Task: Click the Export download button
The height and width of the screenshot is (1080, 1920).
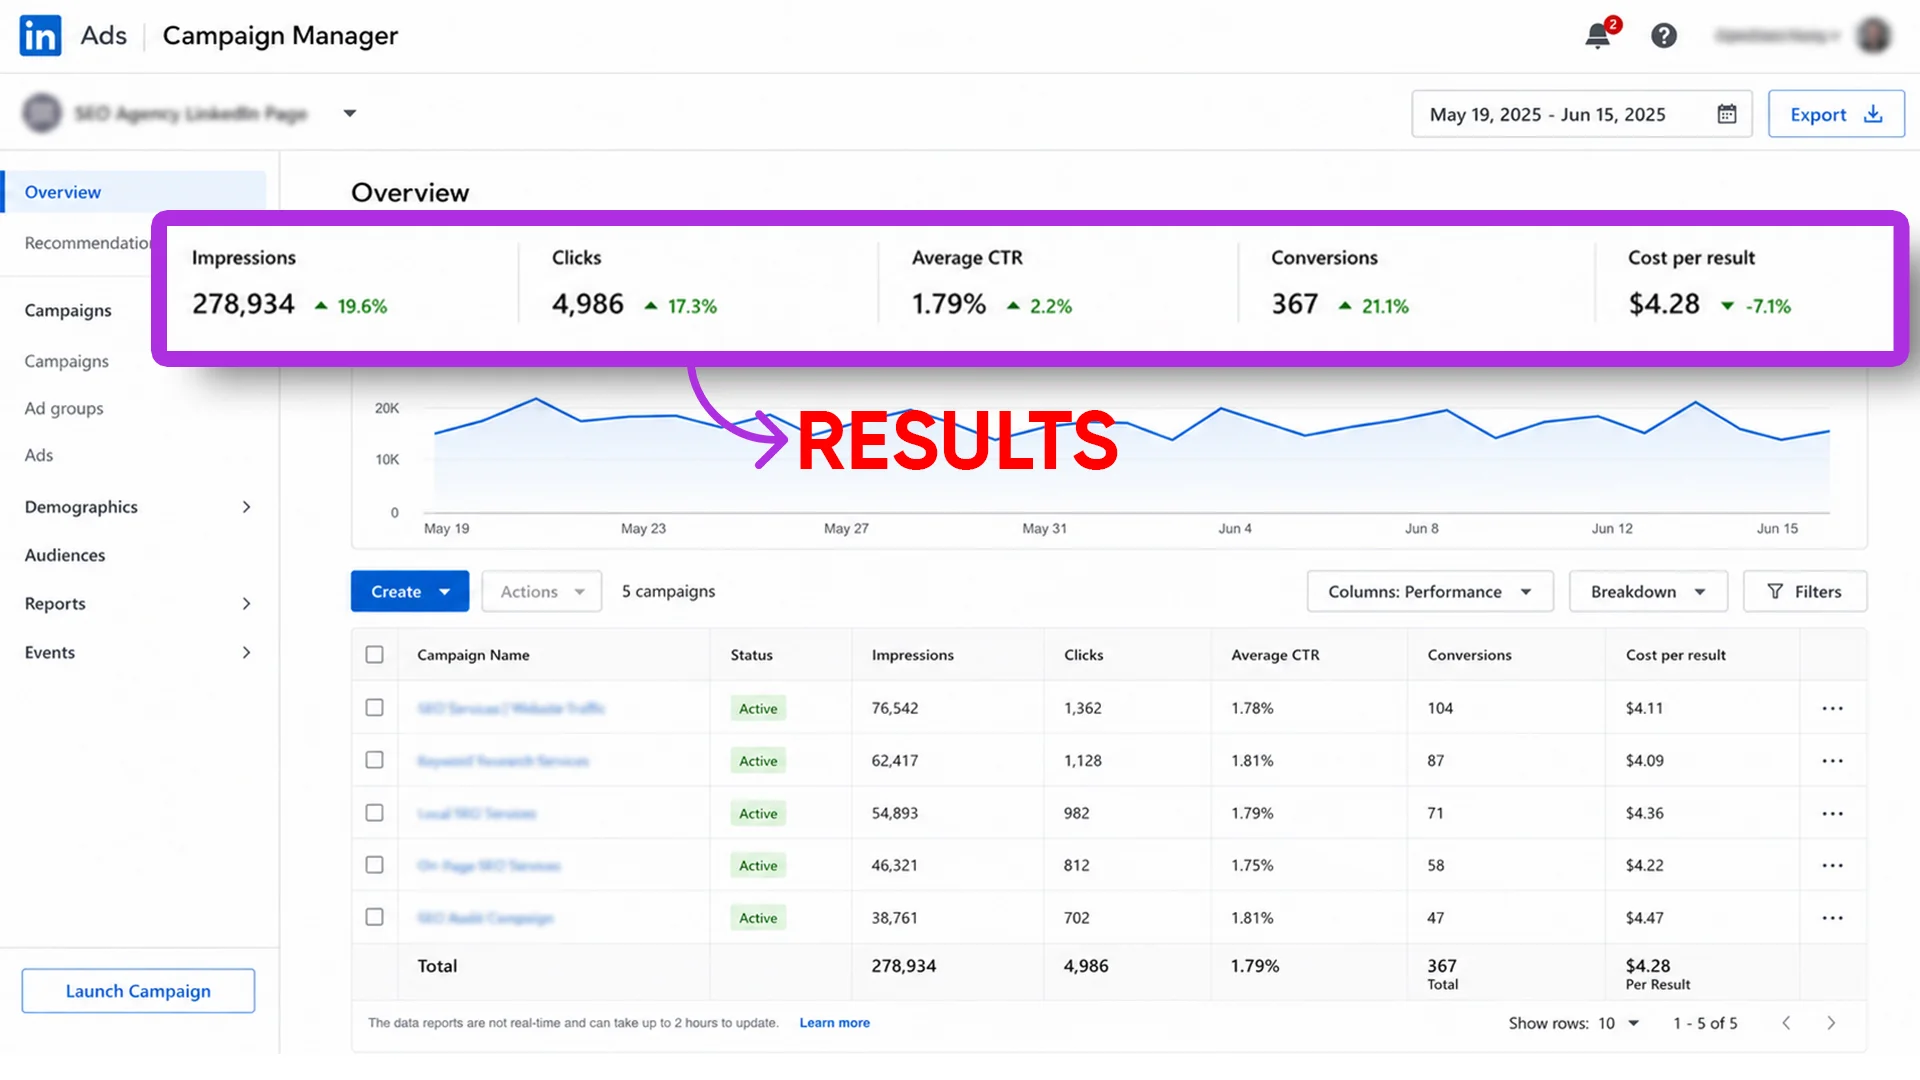Action: tap(1836, 114)
